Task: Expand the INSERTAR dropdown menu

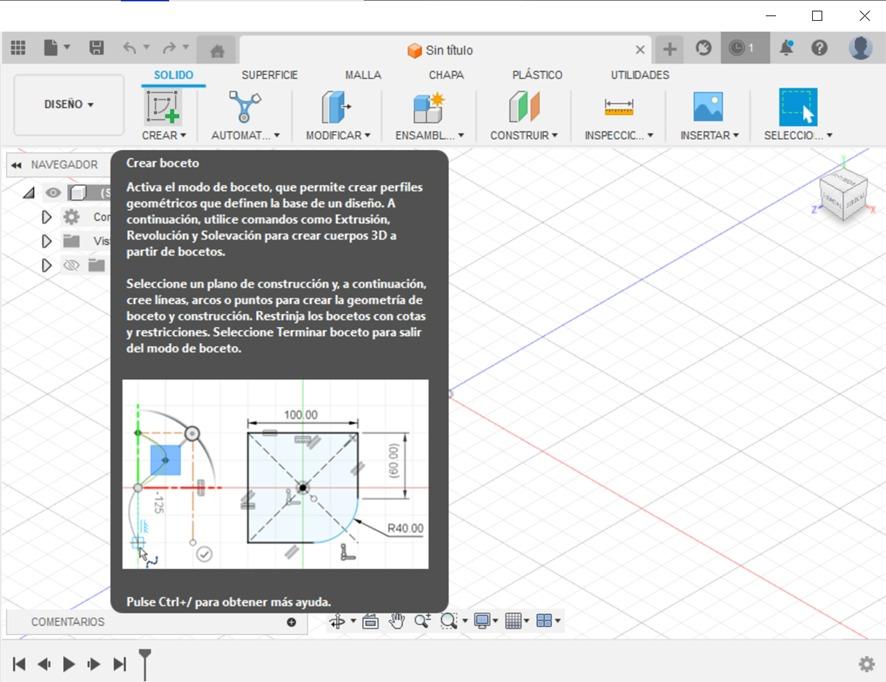Action: coord(709,136)
